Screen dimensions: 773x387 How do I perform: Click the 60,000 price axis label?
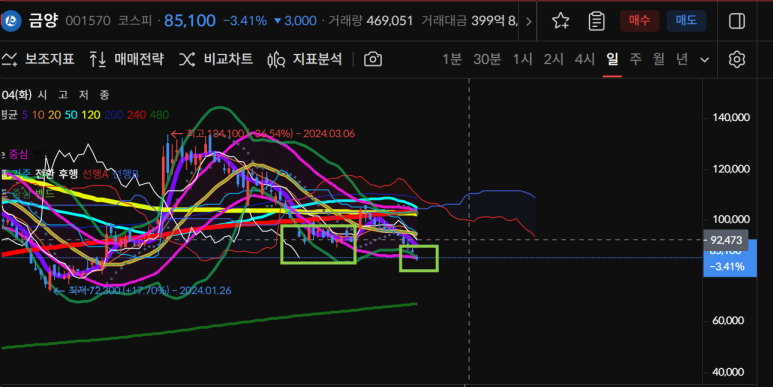tap(728, 321)
